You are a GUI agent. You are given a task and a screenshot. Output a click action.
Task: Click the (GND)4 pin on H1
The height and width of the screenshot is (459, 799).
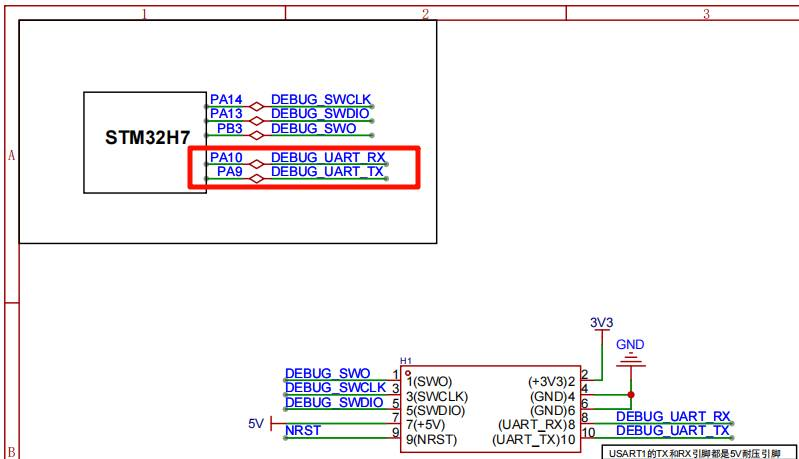[552, 396]
